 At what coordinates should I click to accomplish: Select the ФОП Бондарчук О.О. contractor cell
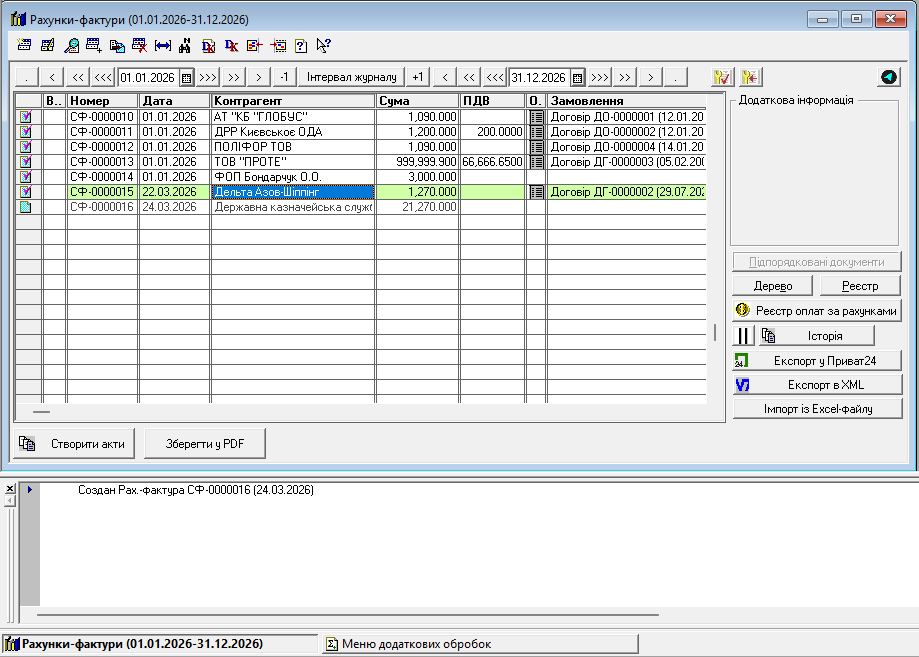click(x=292, y=177)
